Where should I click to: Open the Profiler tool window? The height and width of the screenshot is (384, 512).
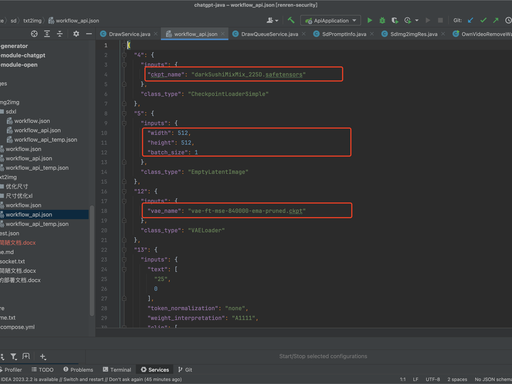pyautogui.click(x=11, y=370)
